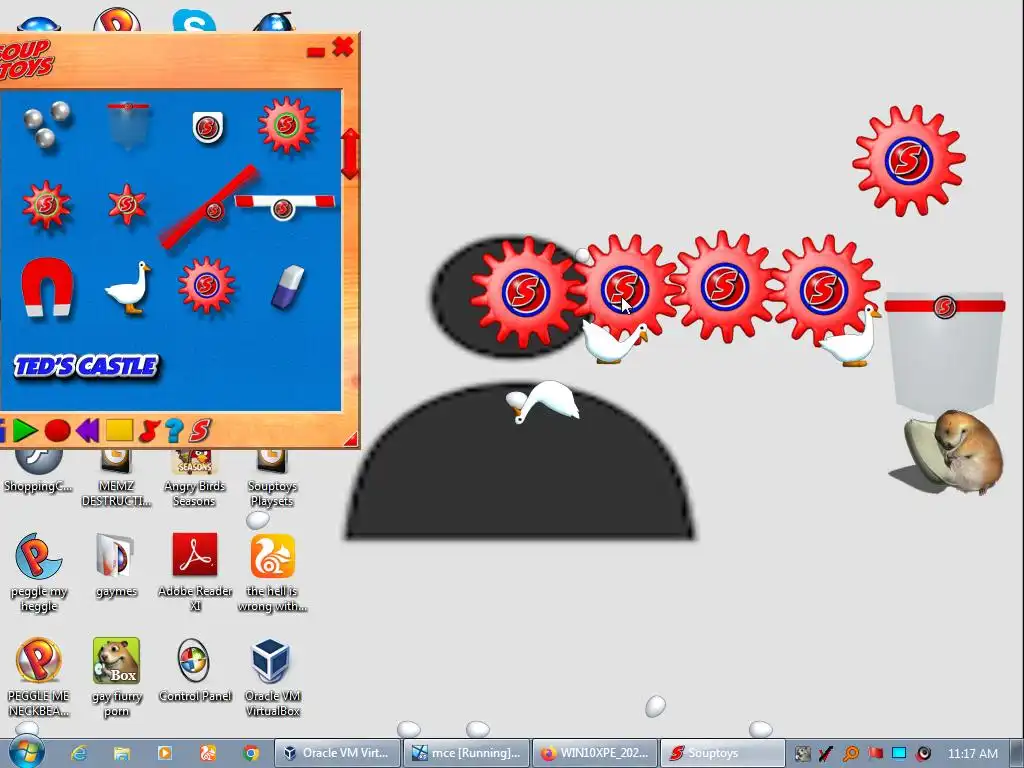Click the gear nearest the bucket's red lid
The height and width of the screenshot is (768, 1024).
(x=824, y=289)
